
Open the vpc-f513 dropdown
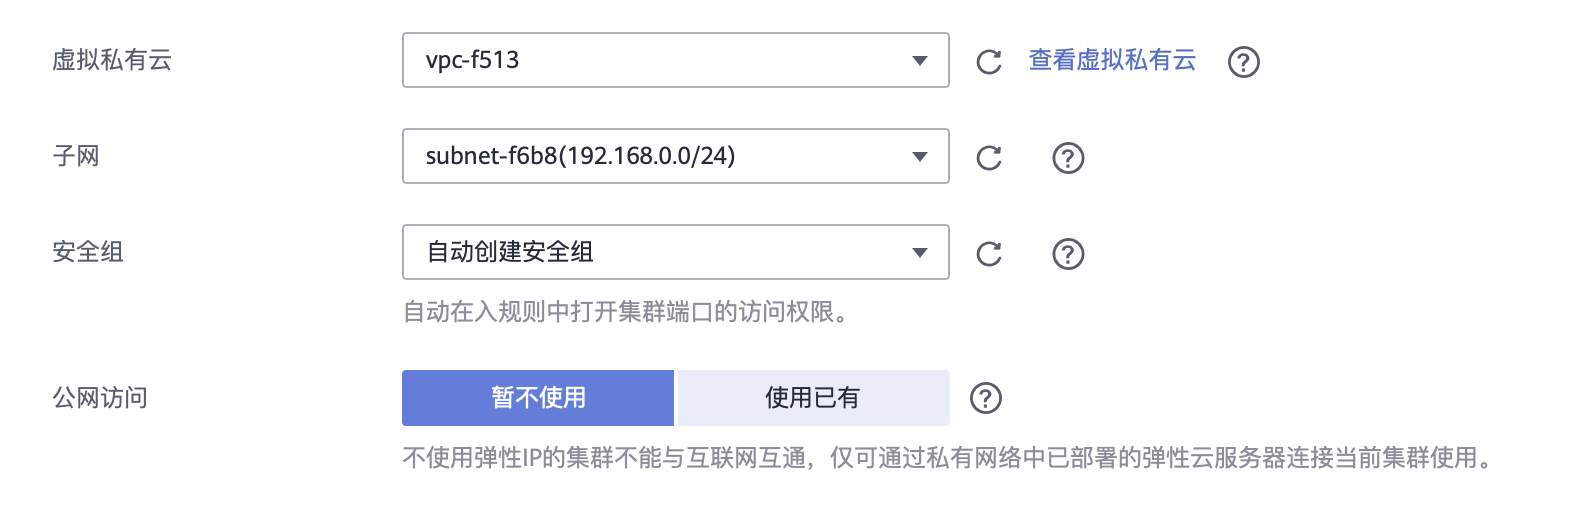click(x=660, y=60)
